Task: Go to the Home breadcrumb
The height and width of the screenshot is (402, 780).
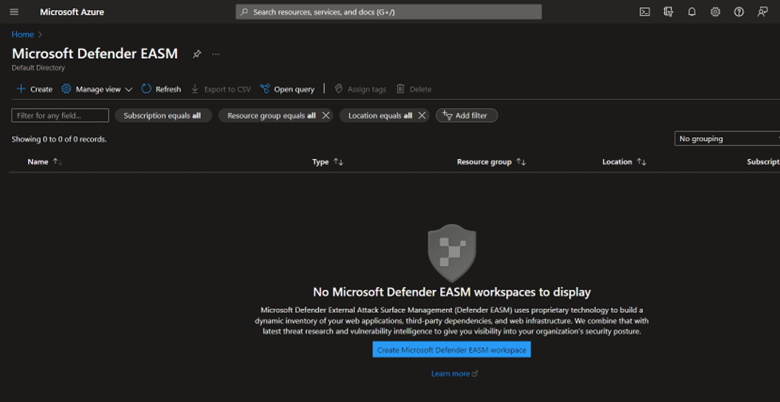Action: (23, 34)
